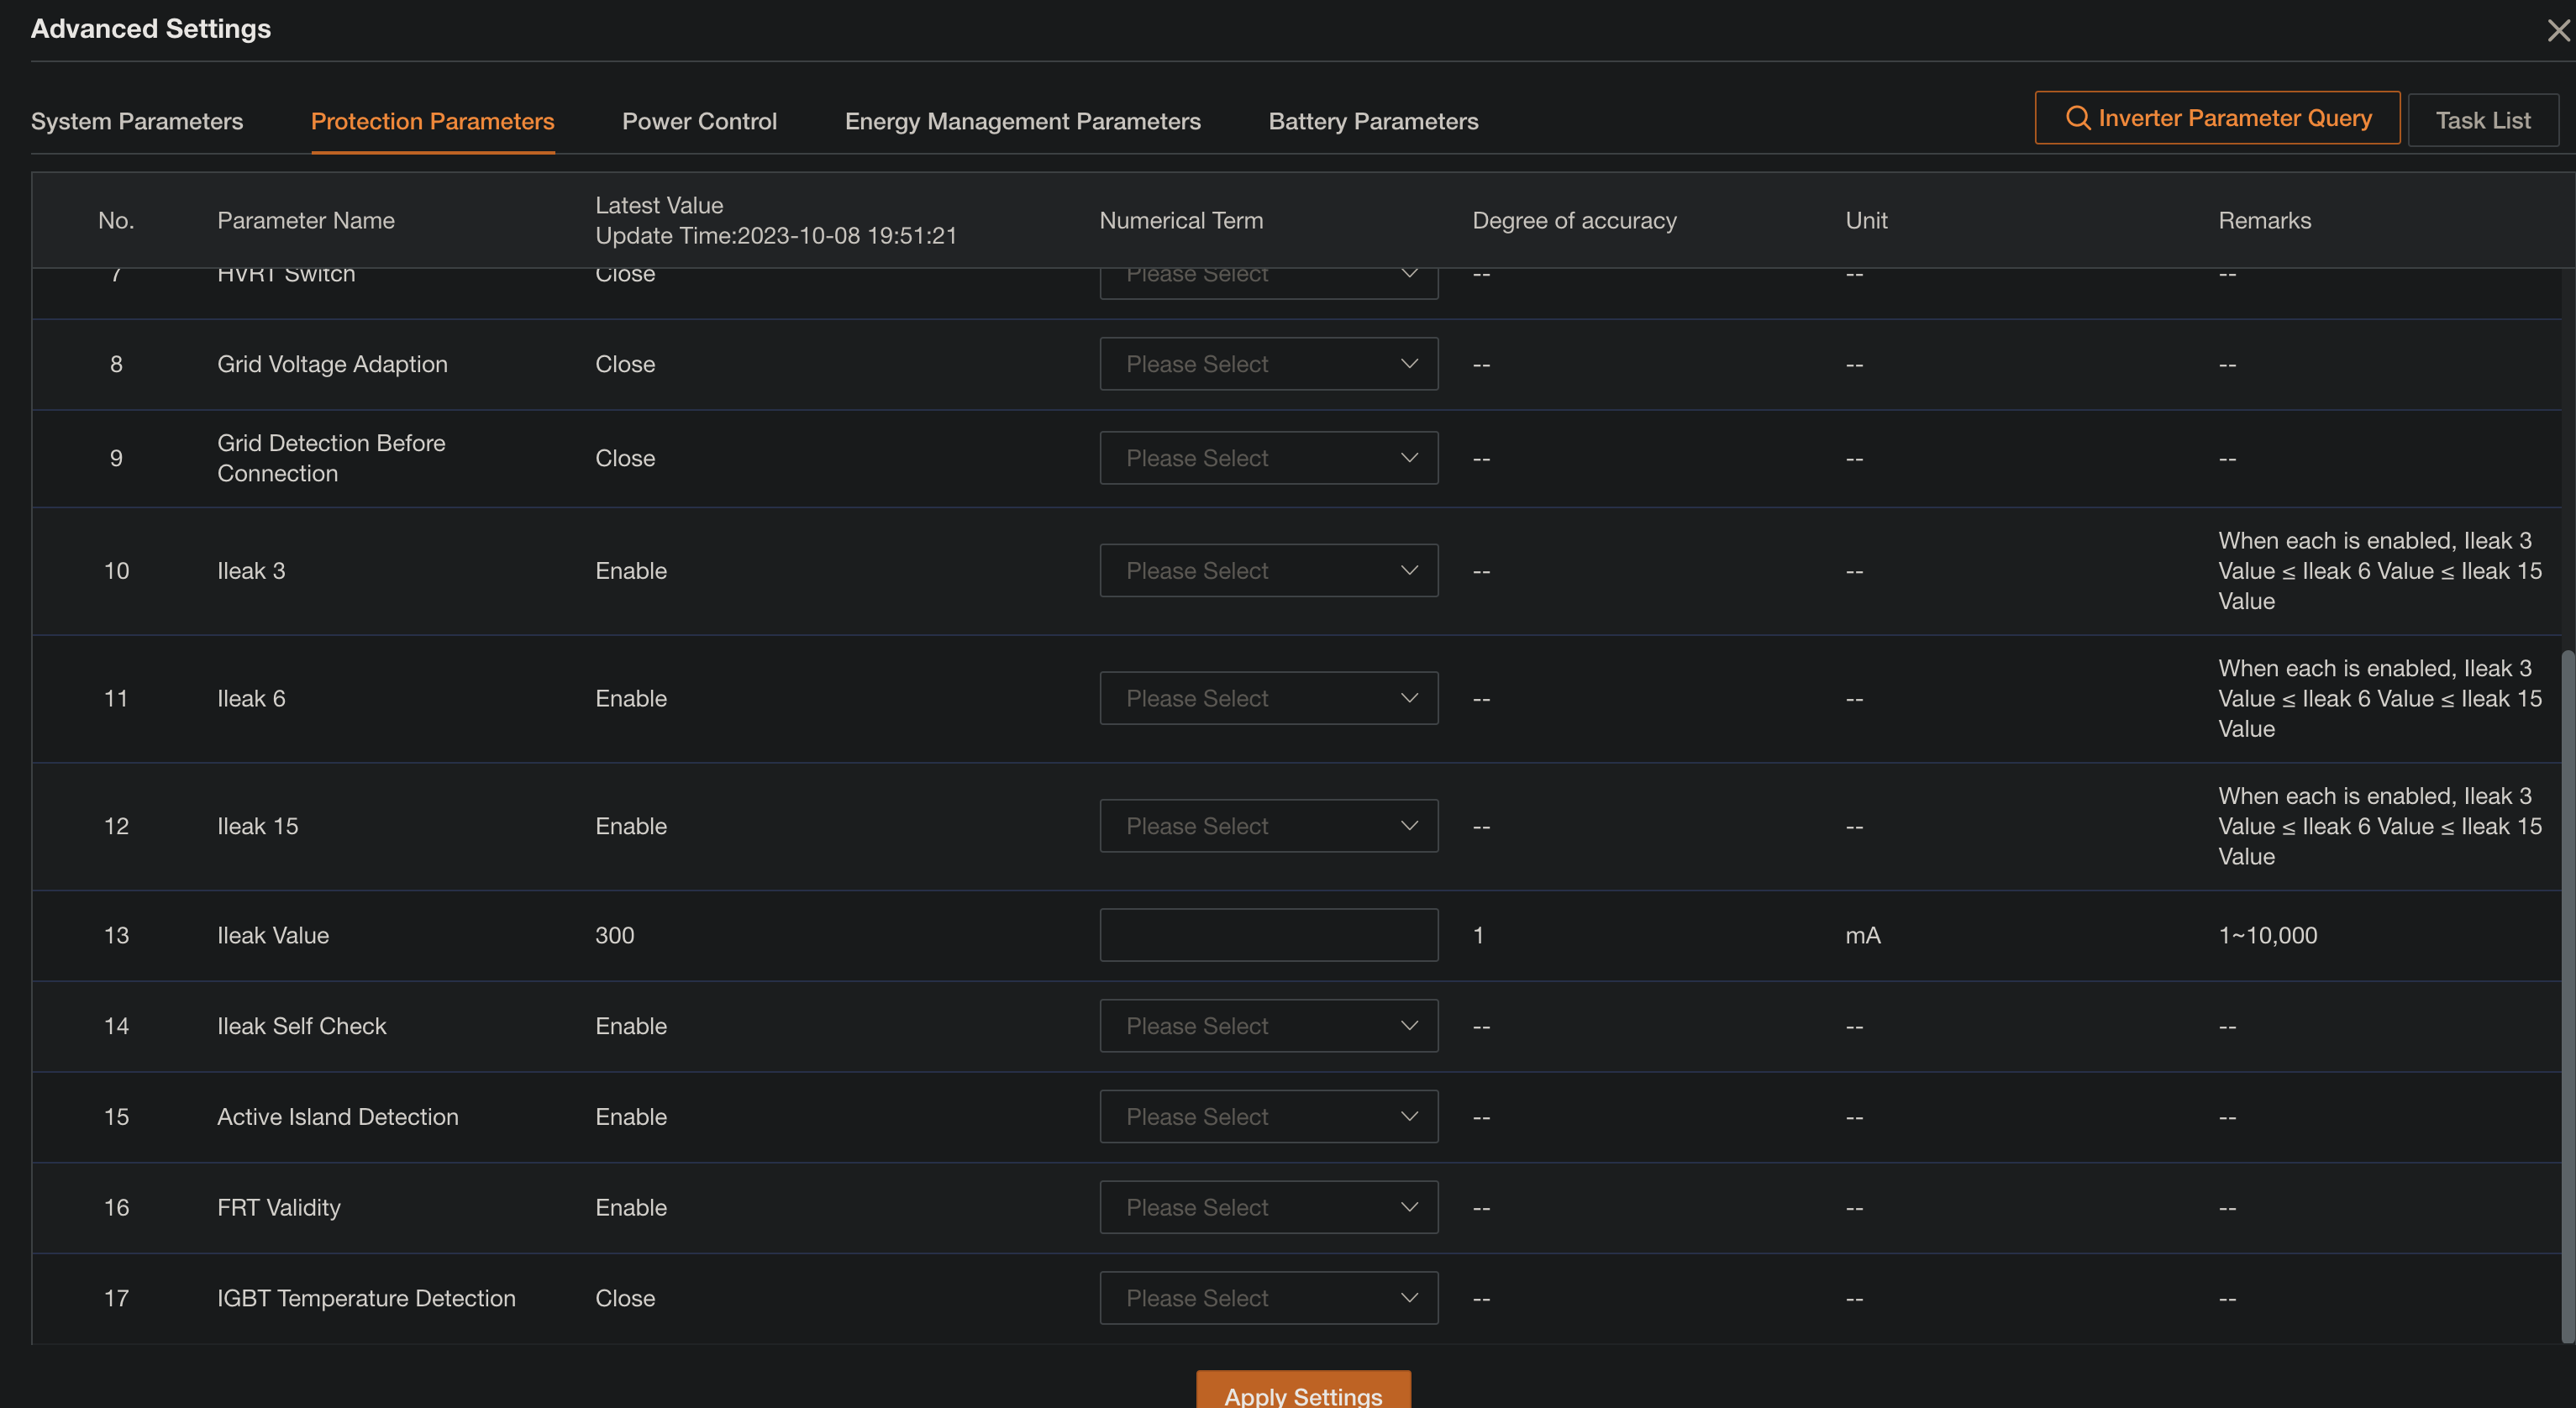Open the FRT Validity dropdown
The width and height of the screenshot is (2576, 1408).
click(x=1267, y=1207)
